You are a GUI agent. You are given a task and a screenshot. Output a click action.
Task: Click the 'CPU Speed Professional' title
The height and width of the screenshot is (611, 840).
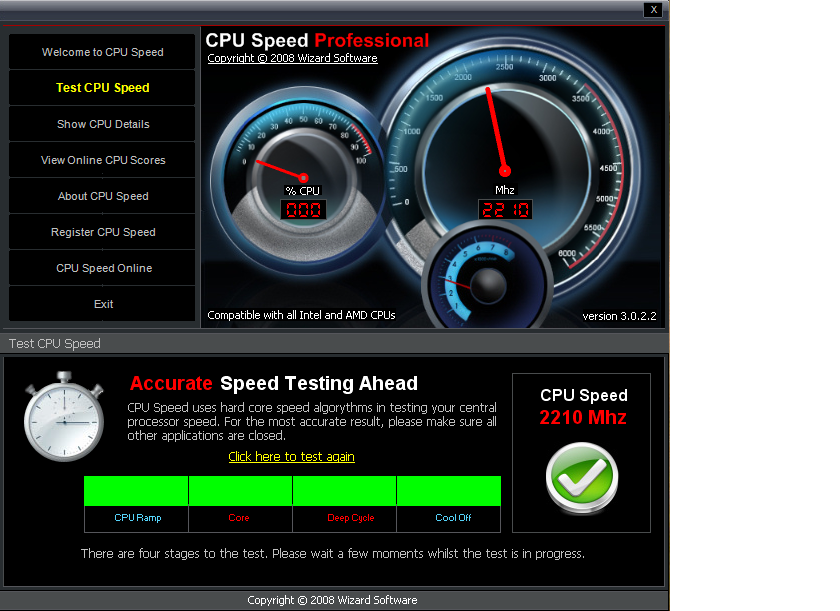click(x=317, y=40)
